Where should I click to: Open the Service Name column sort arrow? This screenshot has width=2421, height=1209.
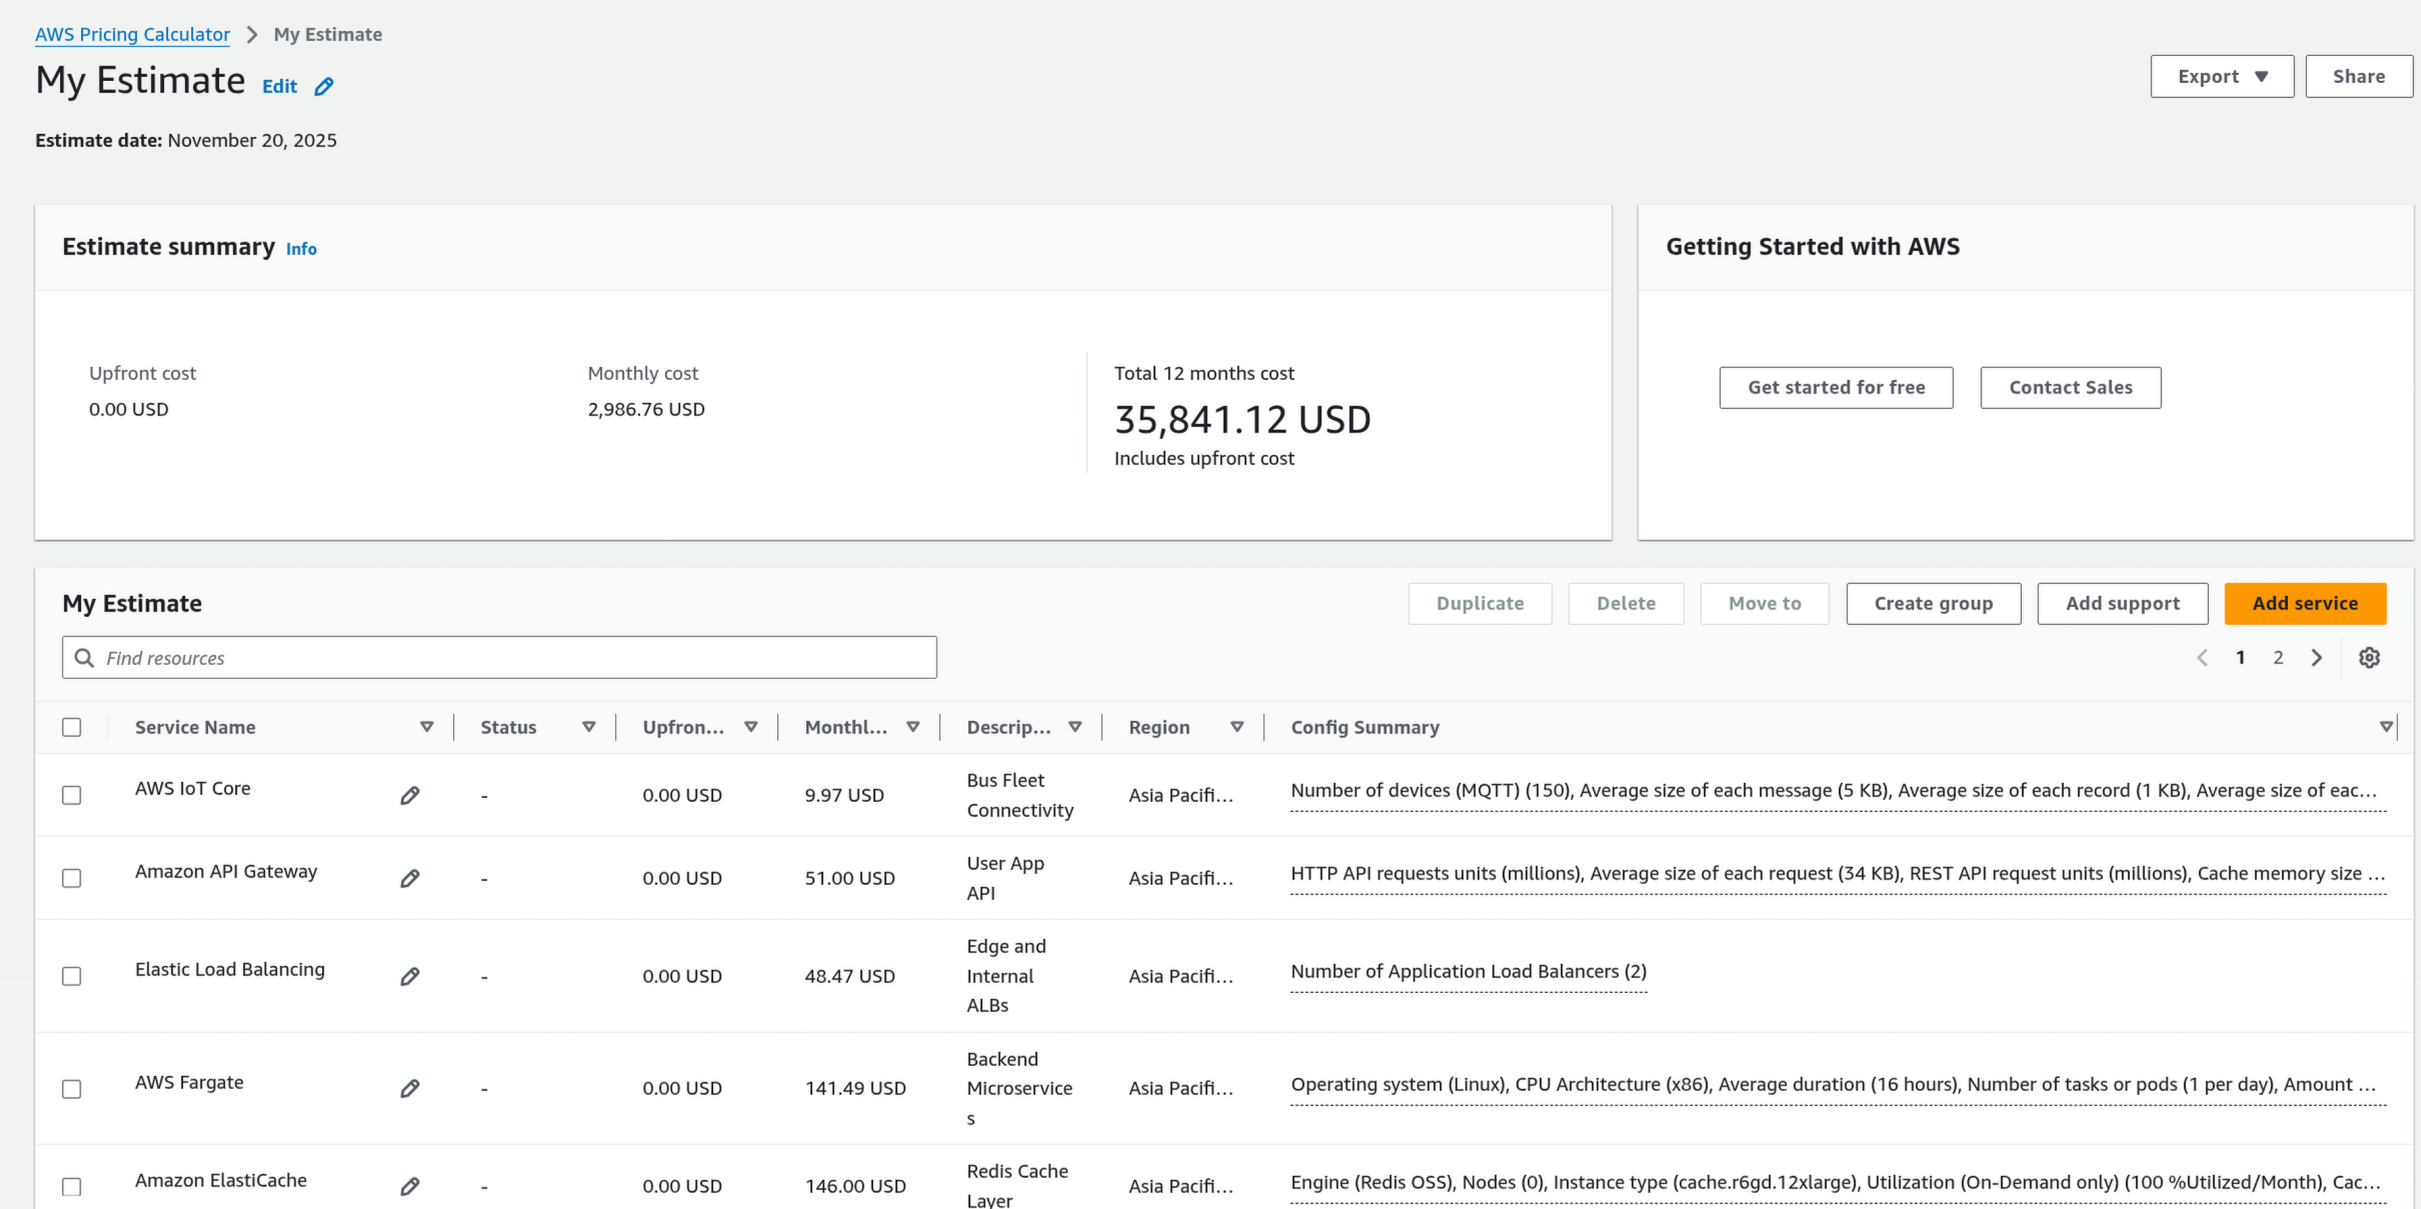tap(427, 728)
